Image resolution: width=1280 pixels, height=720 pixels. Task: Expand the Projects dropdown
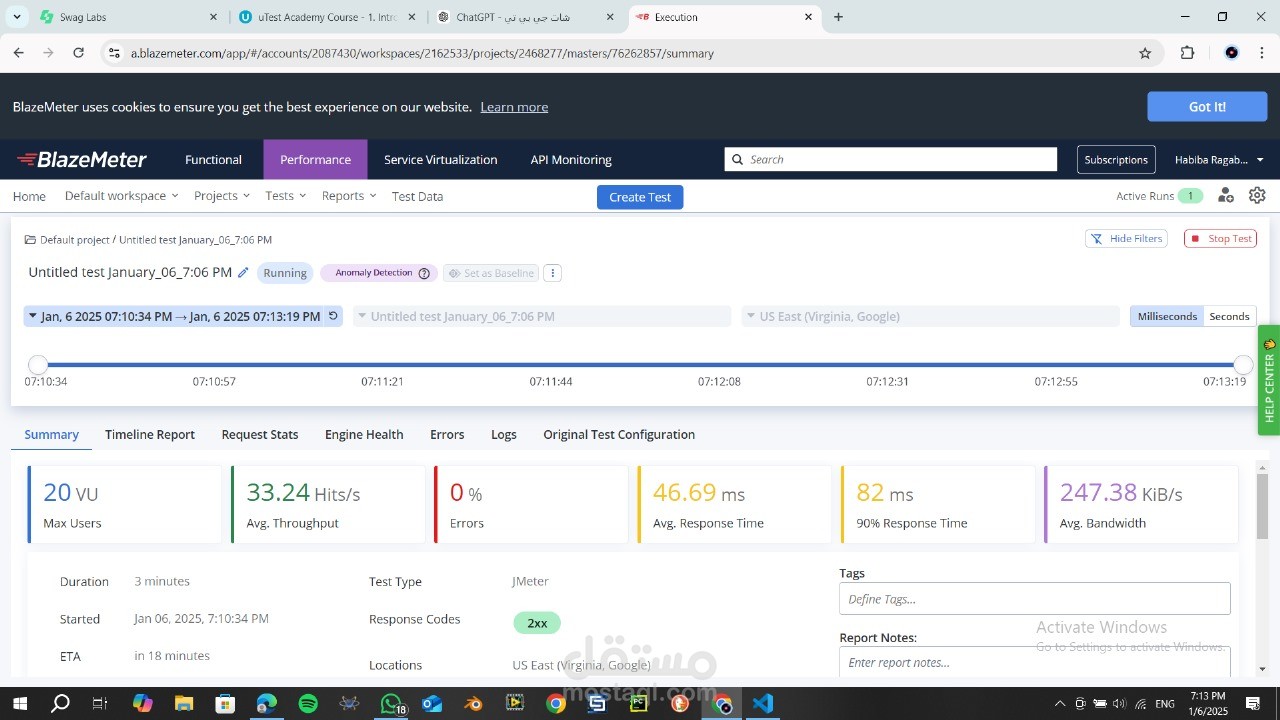[x=222, y=196]
